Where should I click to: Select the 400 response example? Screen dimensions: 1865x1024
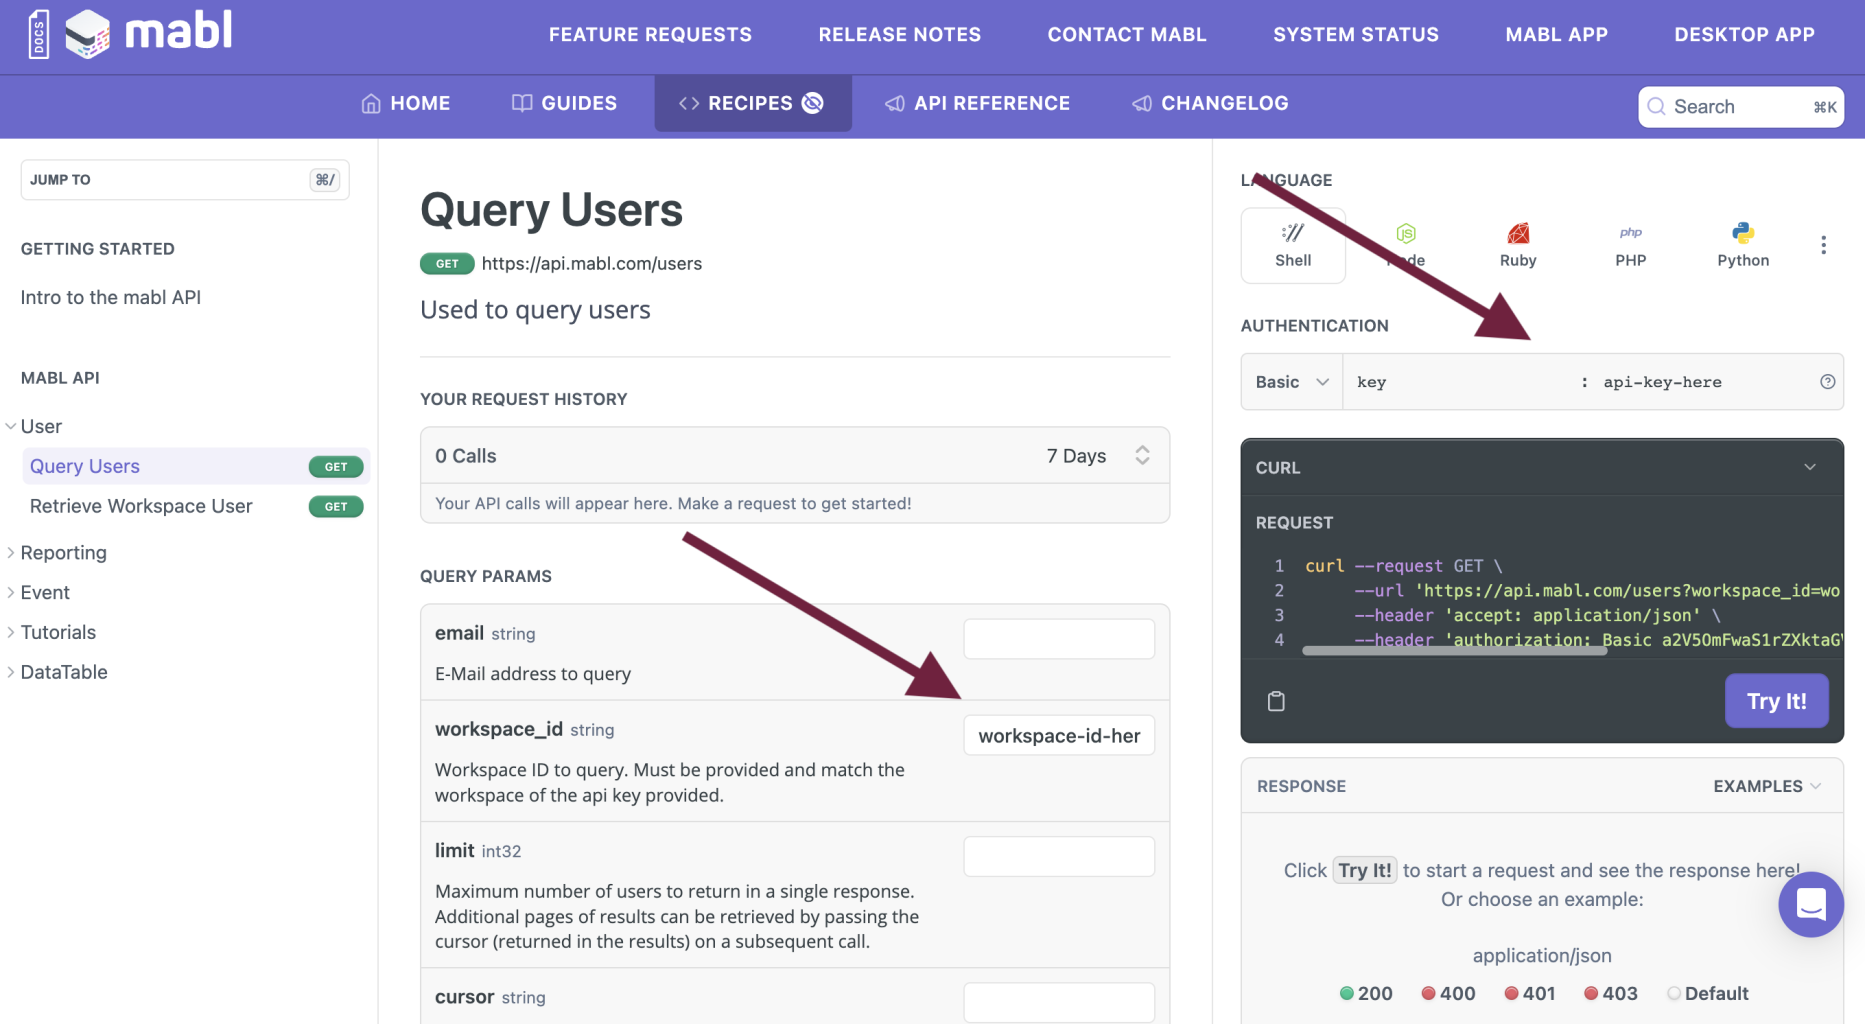(x=1448, y=993)
